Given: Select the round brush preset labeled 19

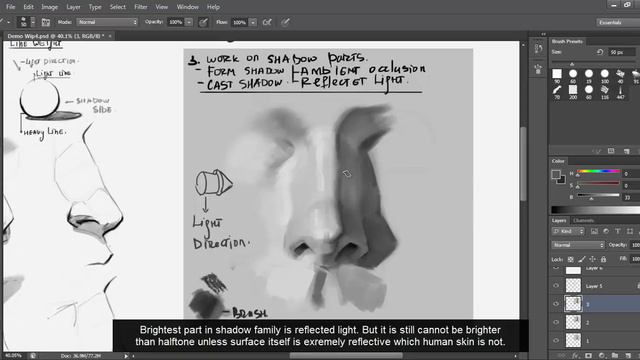Looking at the screenshot, I should [589, 76].
